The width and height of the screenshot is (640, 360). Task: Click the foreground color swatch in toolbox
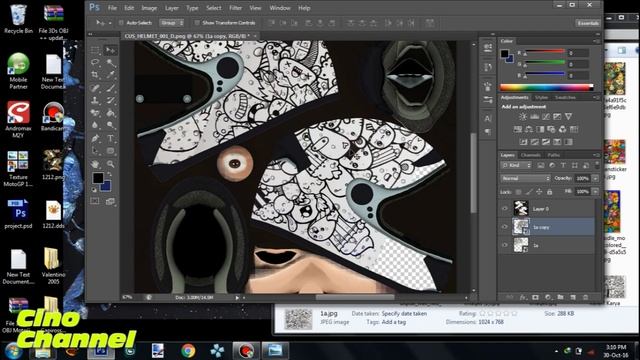pyautogui.click(x=98, y=178)
